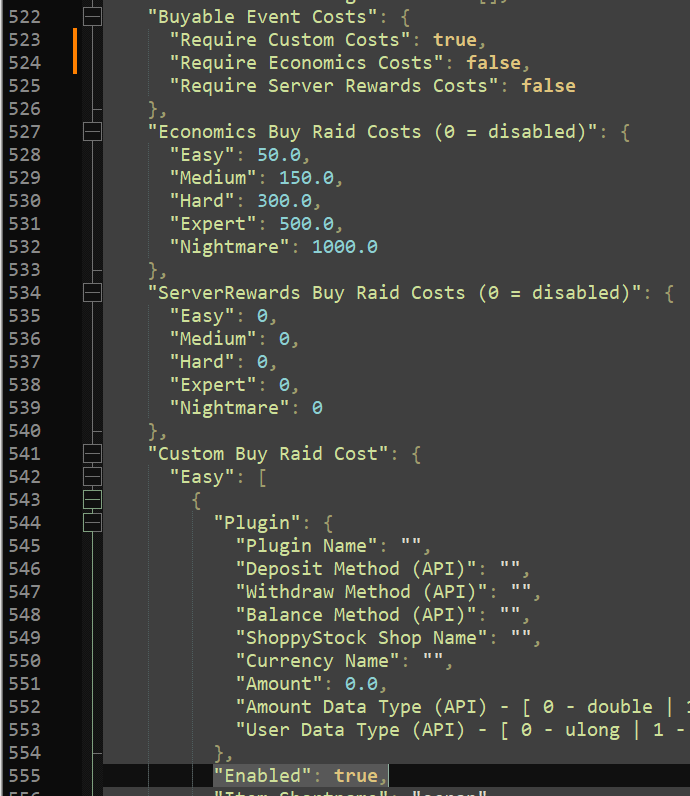This screenshot has height=796, width=690.
Task: Fold the opening brace on line 543
Action: pos(92,500)
